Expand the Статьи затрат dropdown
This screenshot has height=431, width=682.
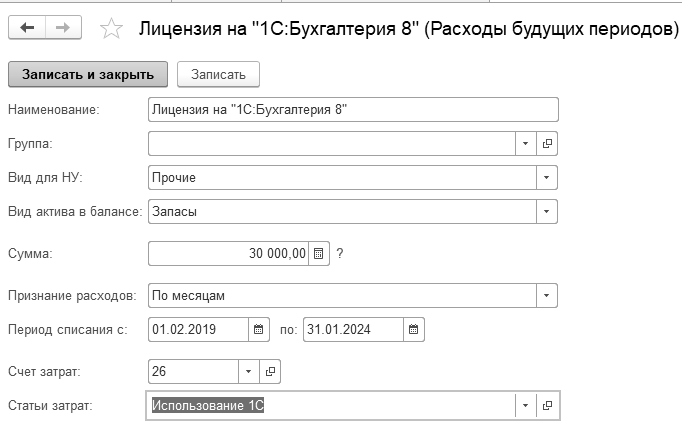click(526, 405)
